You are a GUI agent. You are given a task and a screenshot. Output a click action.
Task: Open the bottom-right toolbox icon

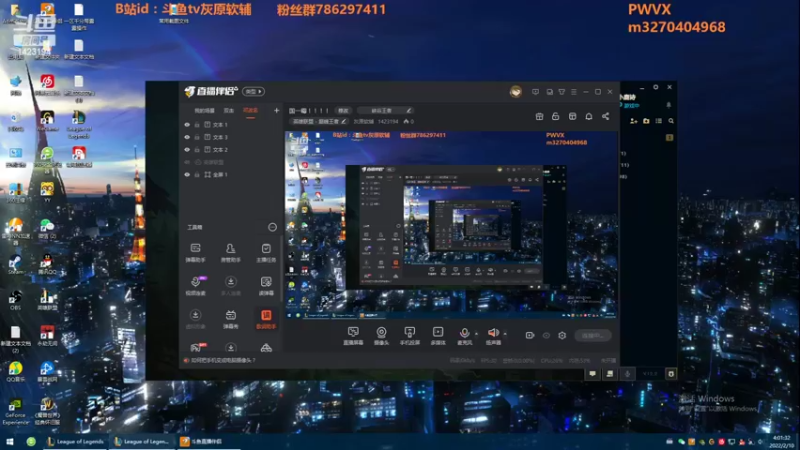click(266, 348)
